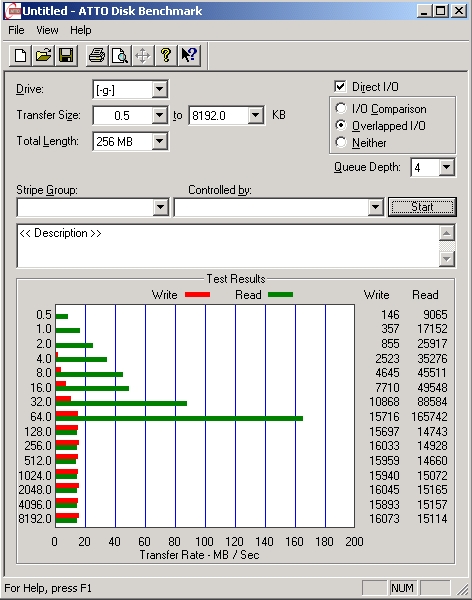Open the File menu
The height and width of the screenshot is (600, 472).
coord(16,30)
